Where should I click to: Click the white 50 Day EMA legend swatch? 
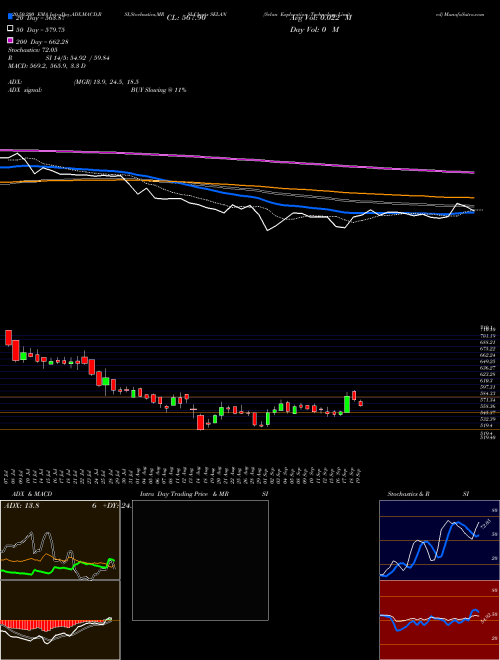[x=10, y=29]
